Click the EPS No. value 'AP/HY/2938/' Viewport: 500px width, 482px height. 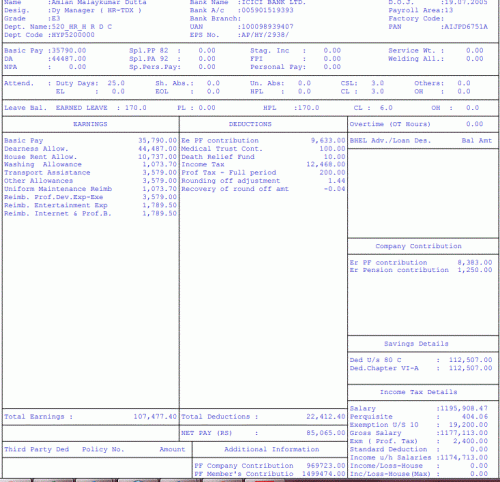coord(265,35)
